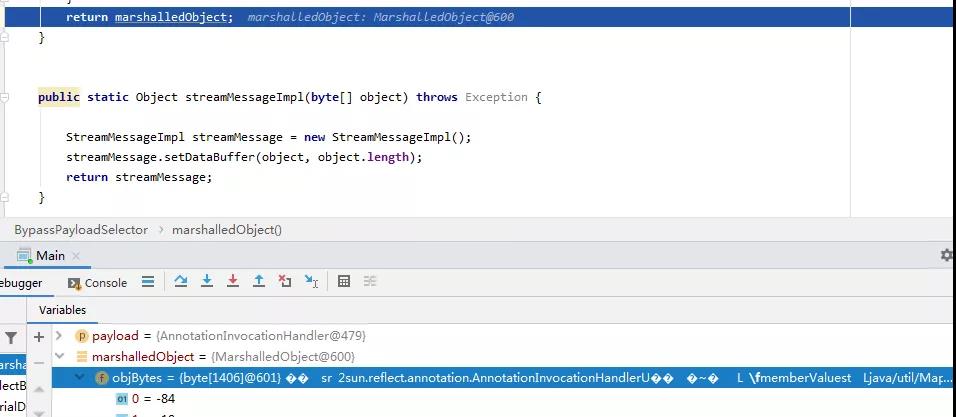The height and width of the screenshot is (417, 956).
Task: Click the object.length expression
Action: [363, 157]
